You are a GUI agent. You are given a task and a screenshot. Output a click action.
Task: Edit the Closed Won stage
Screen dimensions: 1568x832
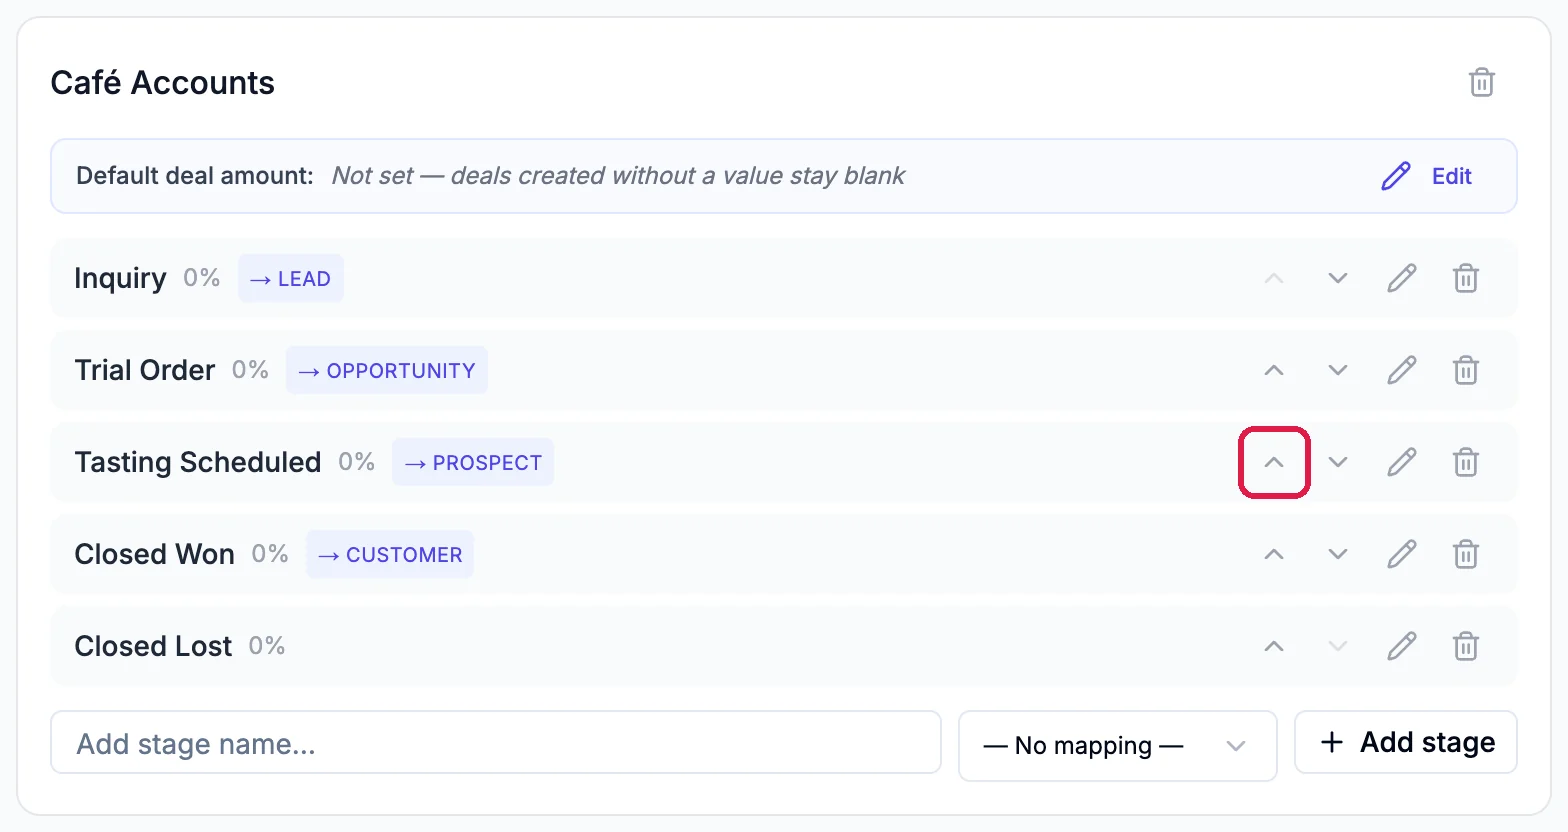[x=1402, y=554]
